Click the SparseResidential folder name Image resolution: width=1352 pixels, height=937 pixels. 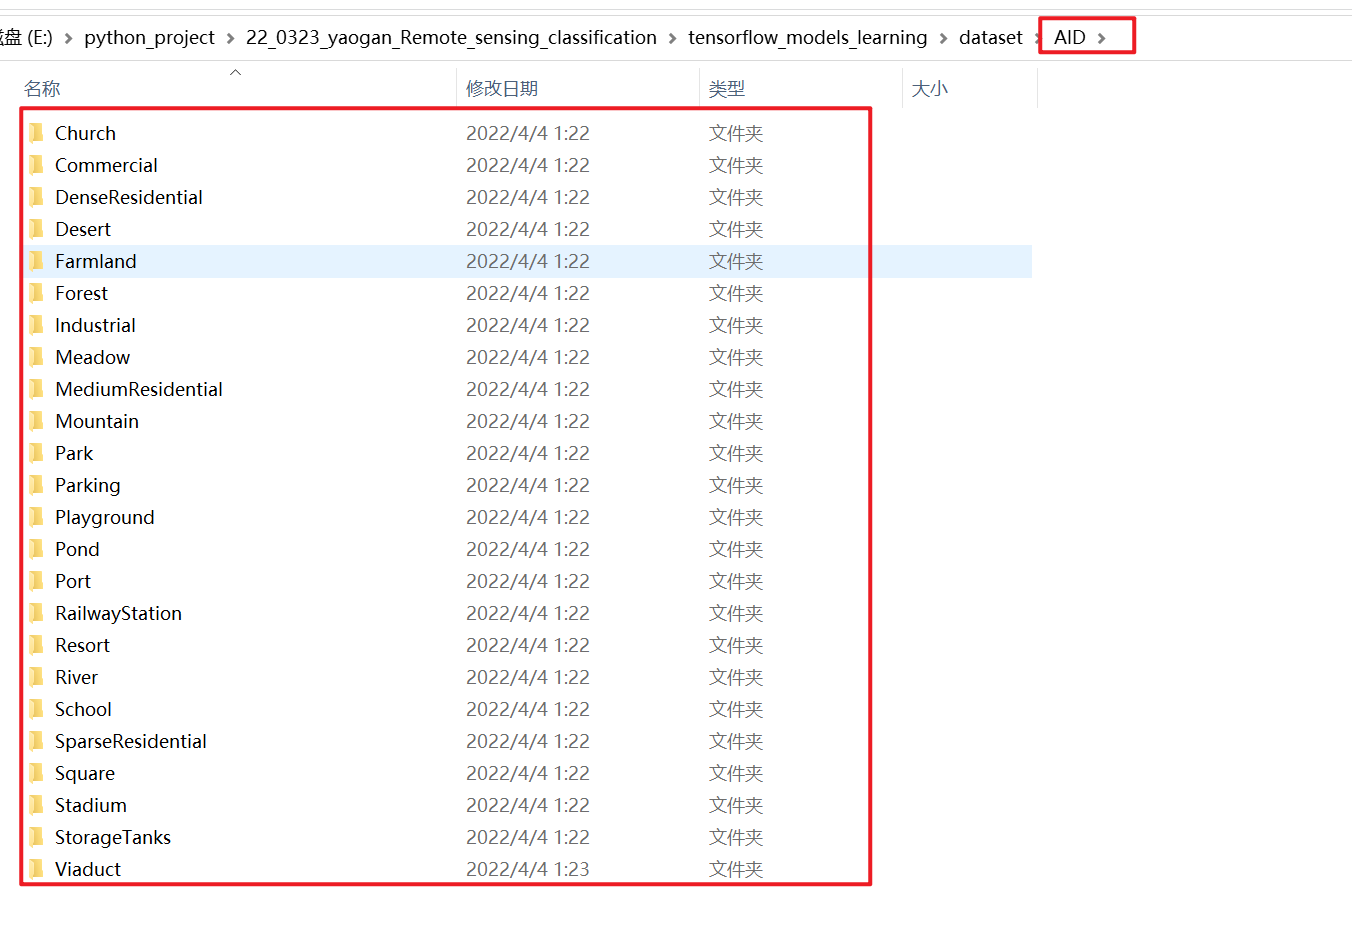[131, 741]
